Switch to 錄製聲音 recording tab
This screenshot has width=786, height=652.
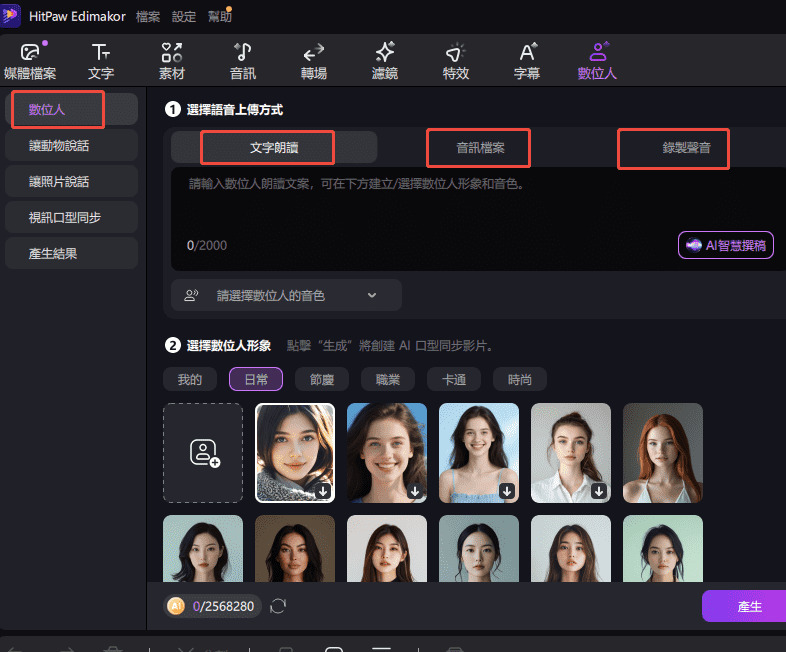673,148
